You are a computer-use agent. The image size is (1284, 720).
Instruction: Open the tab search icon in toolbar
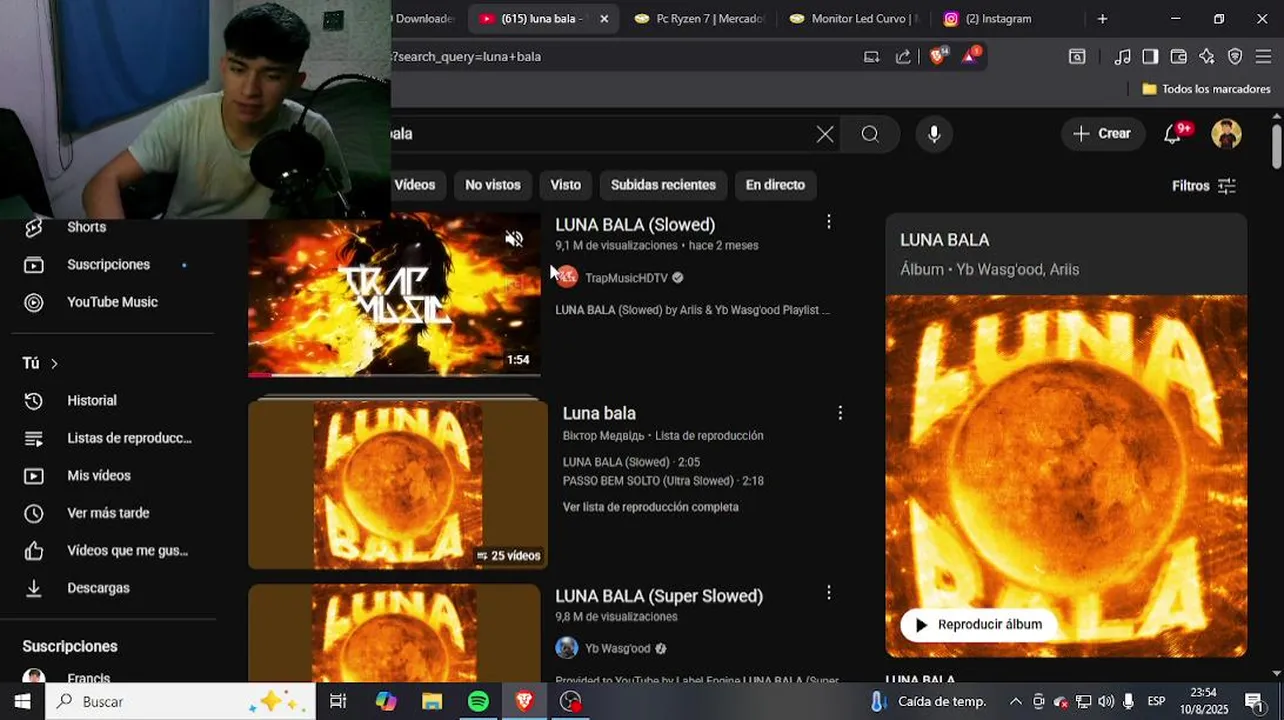click(1077, 57)
